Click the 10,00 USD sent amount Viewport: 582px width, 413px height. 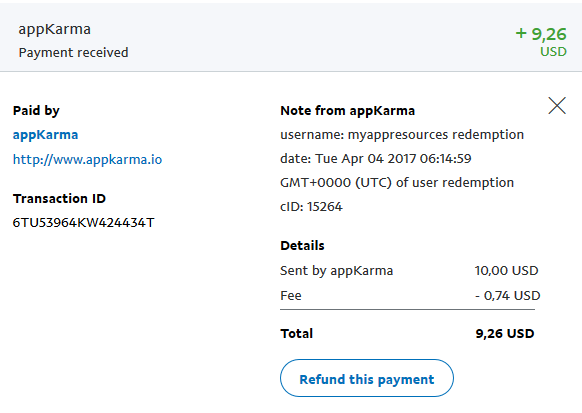[506, 271]
